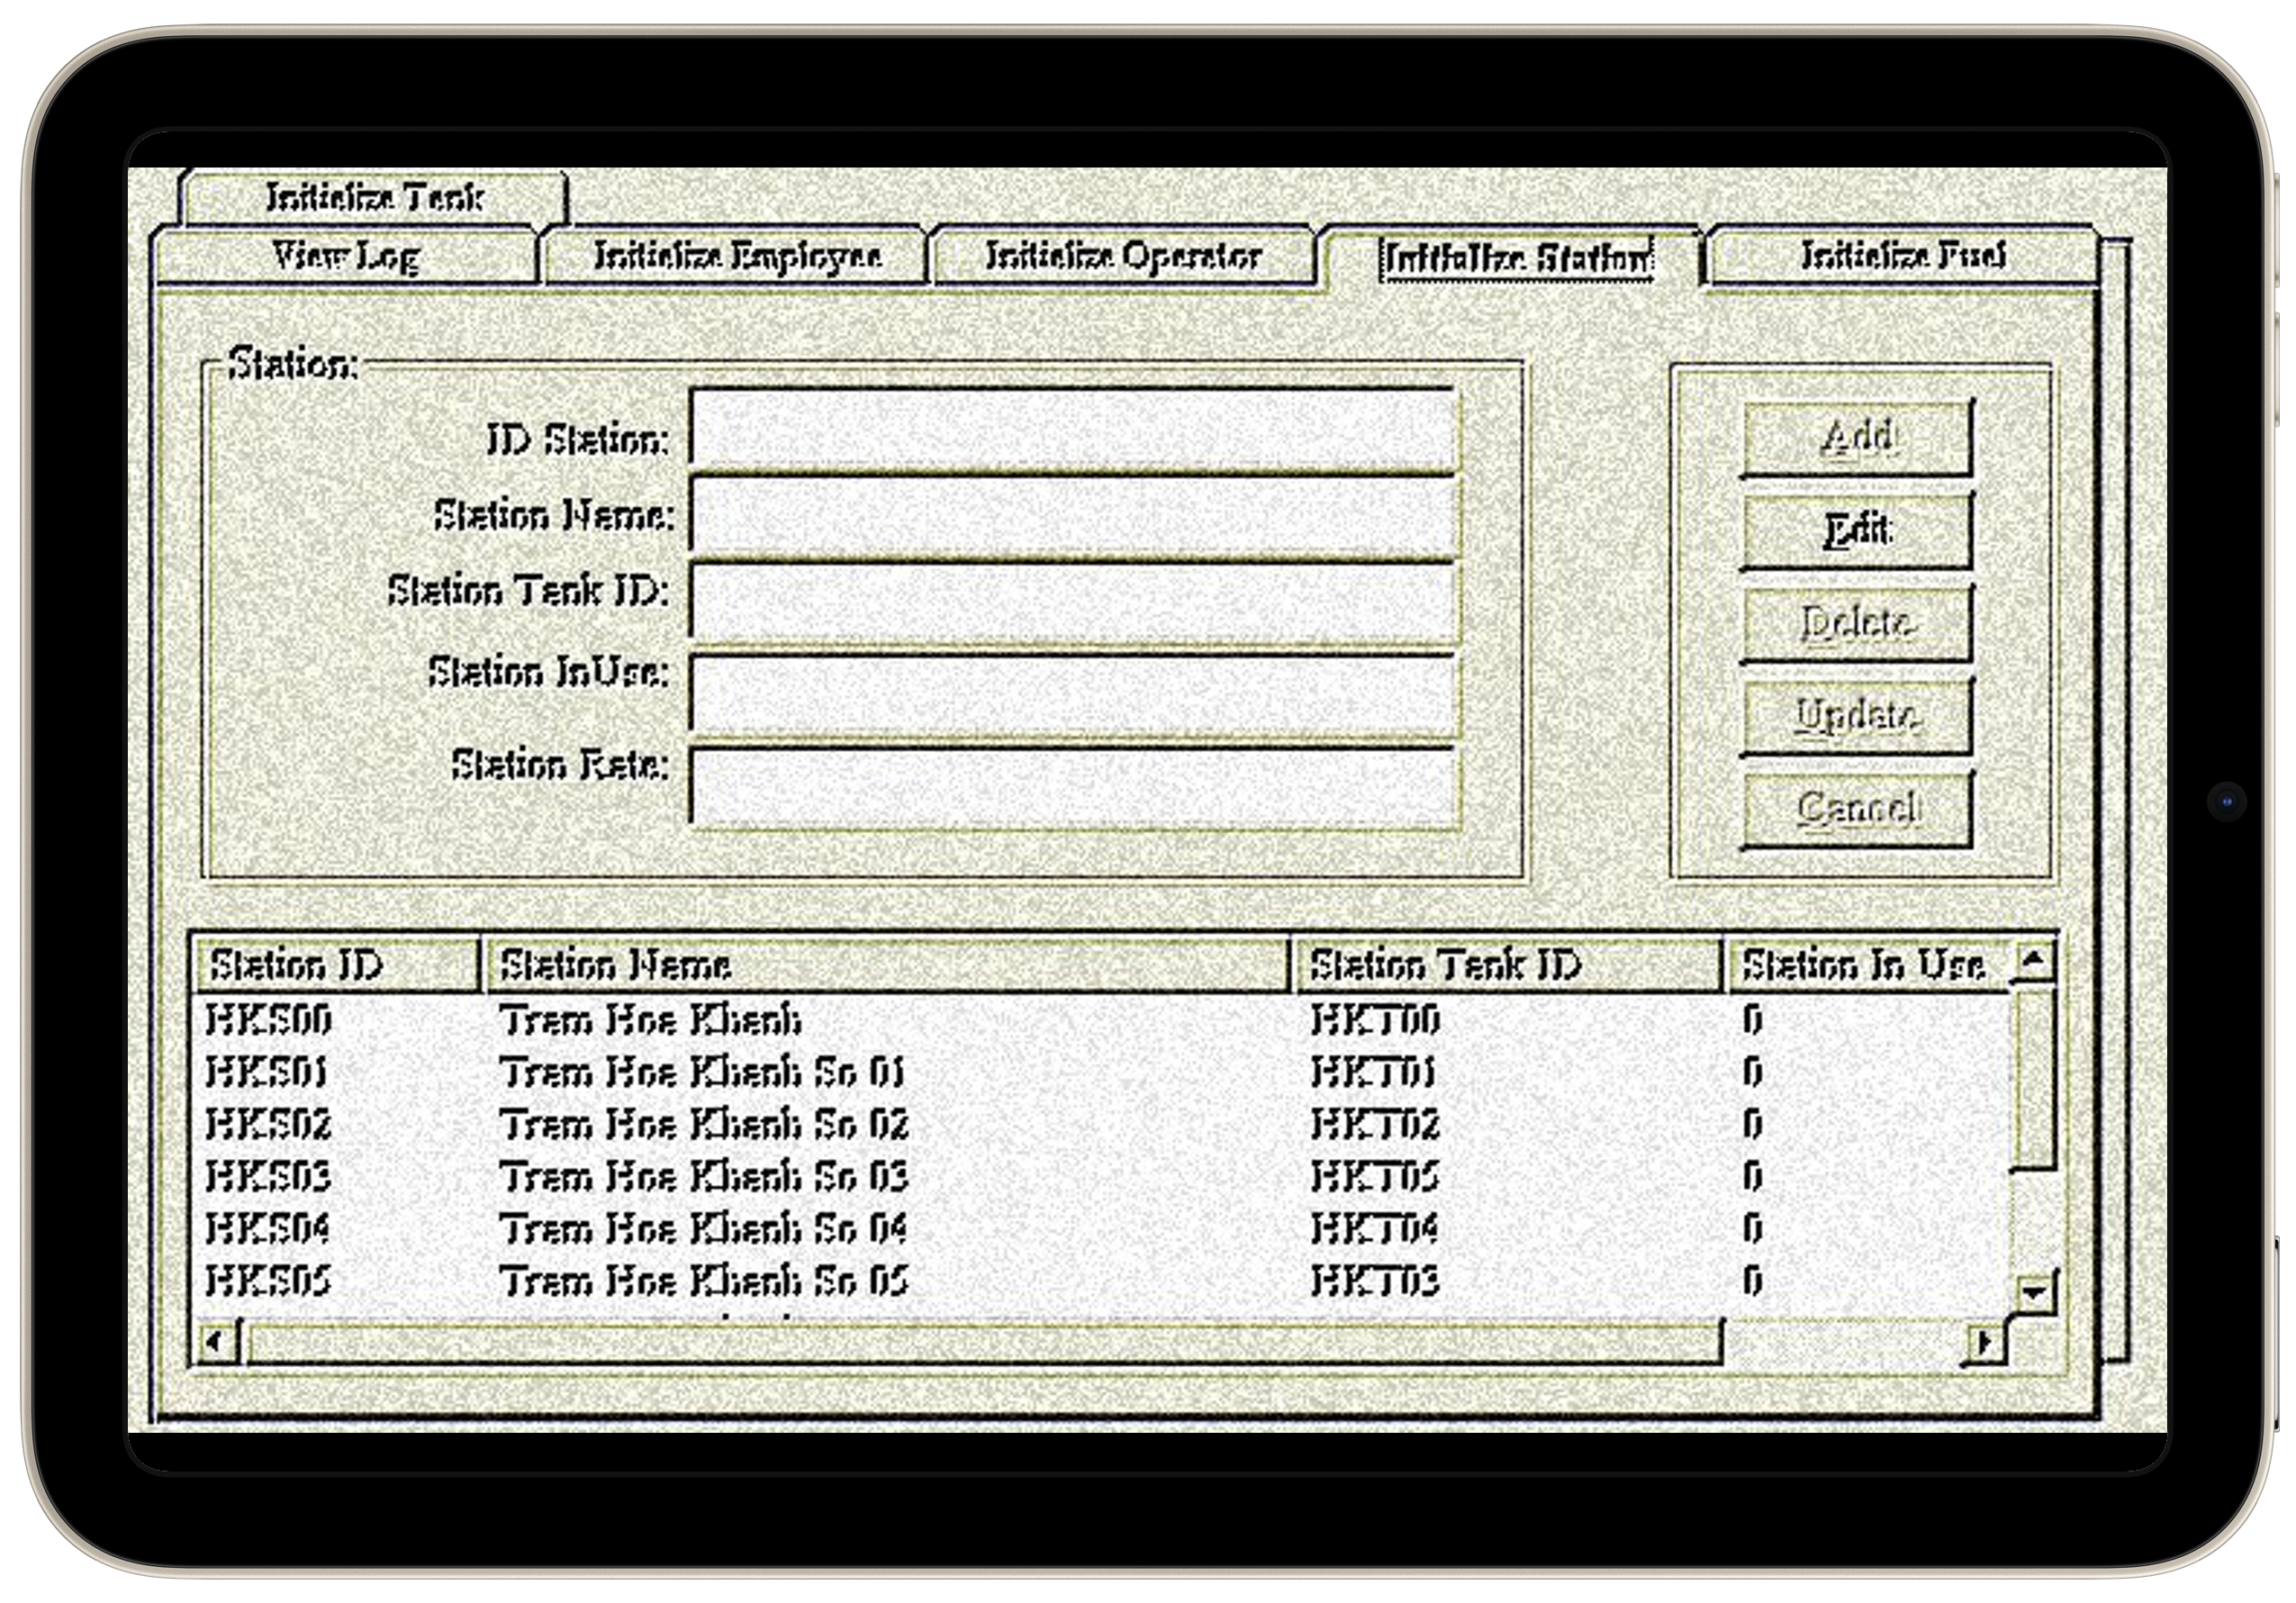This screenshot has height=1603, width=2296.
Task: Switch to the Initialize Tank tab
Action: [374, 198]
